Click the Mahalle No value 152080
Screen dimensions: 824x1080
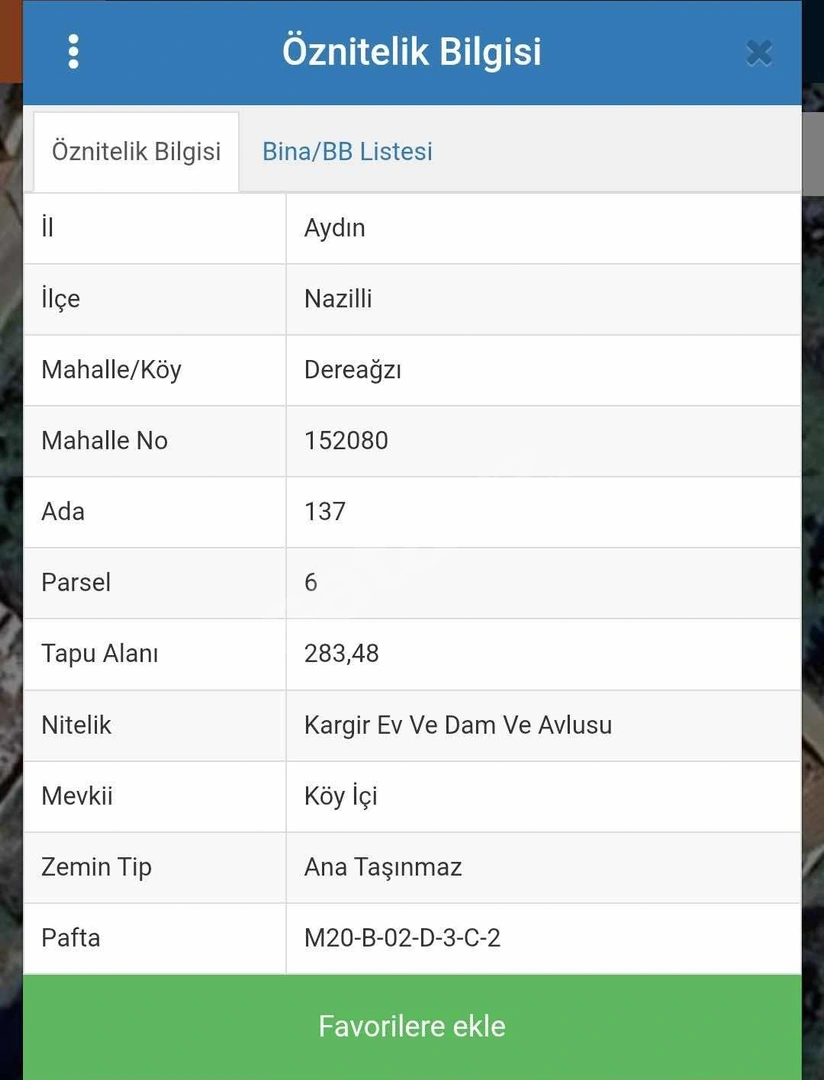pos(347,441)
